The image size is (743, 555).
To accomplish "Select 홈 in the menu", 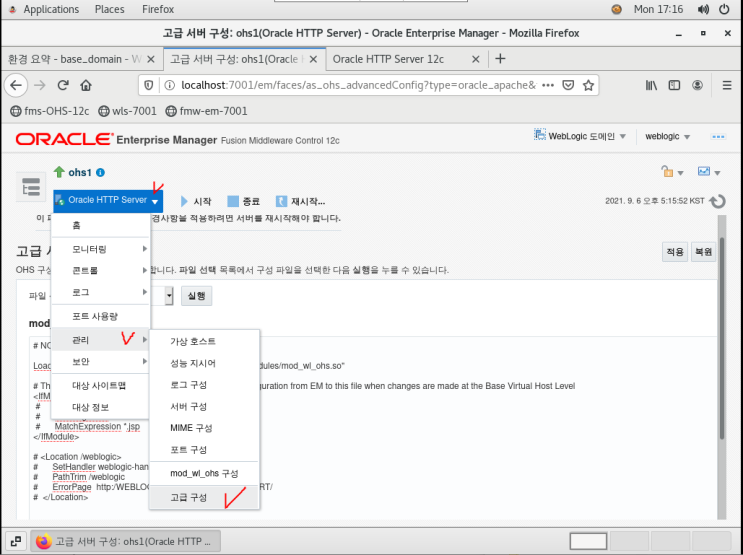I will tap(101, 225).
